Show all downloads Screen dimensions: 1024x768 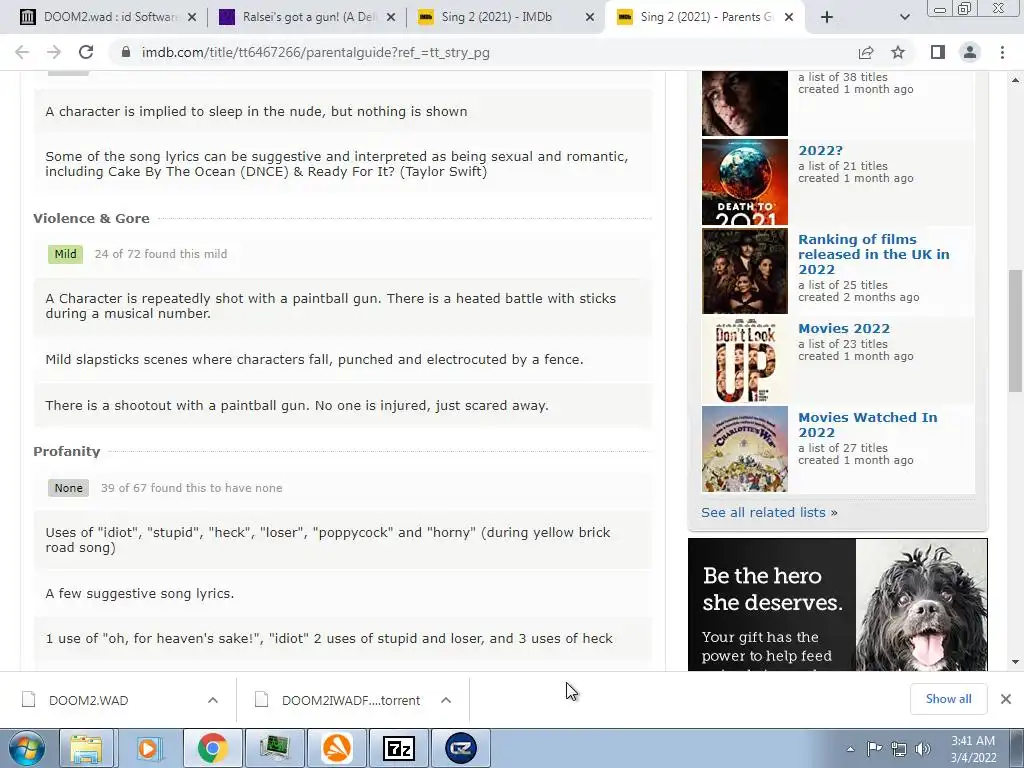948,699
